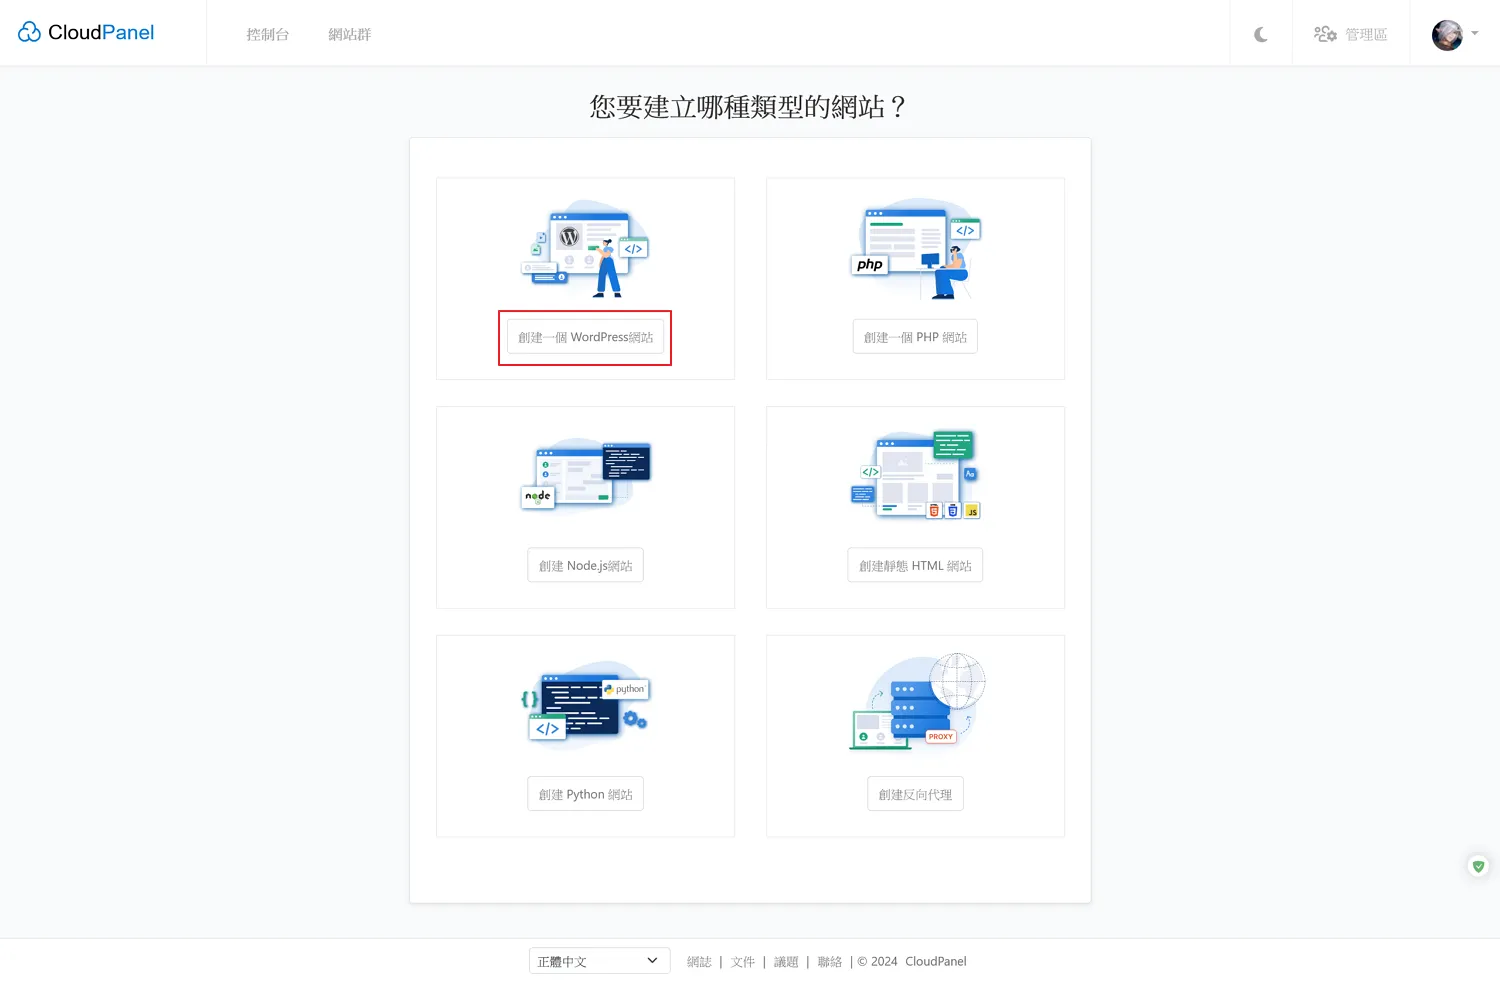Click the user avatar picture

(x=1446, y=35)
